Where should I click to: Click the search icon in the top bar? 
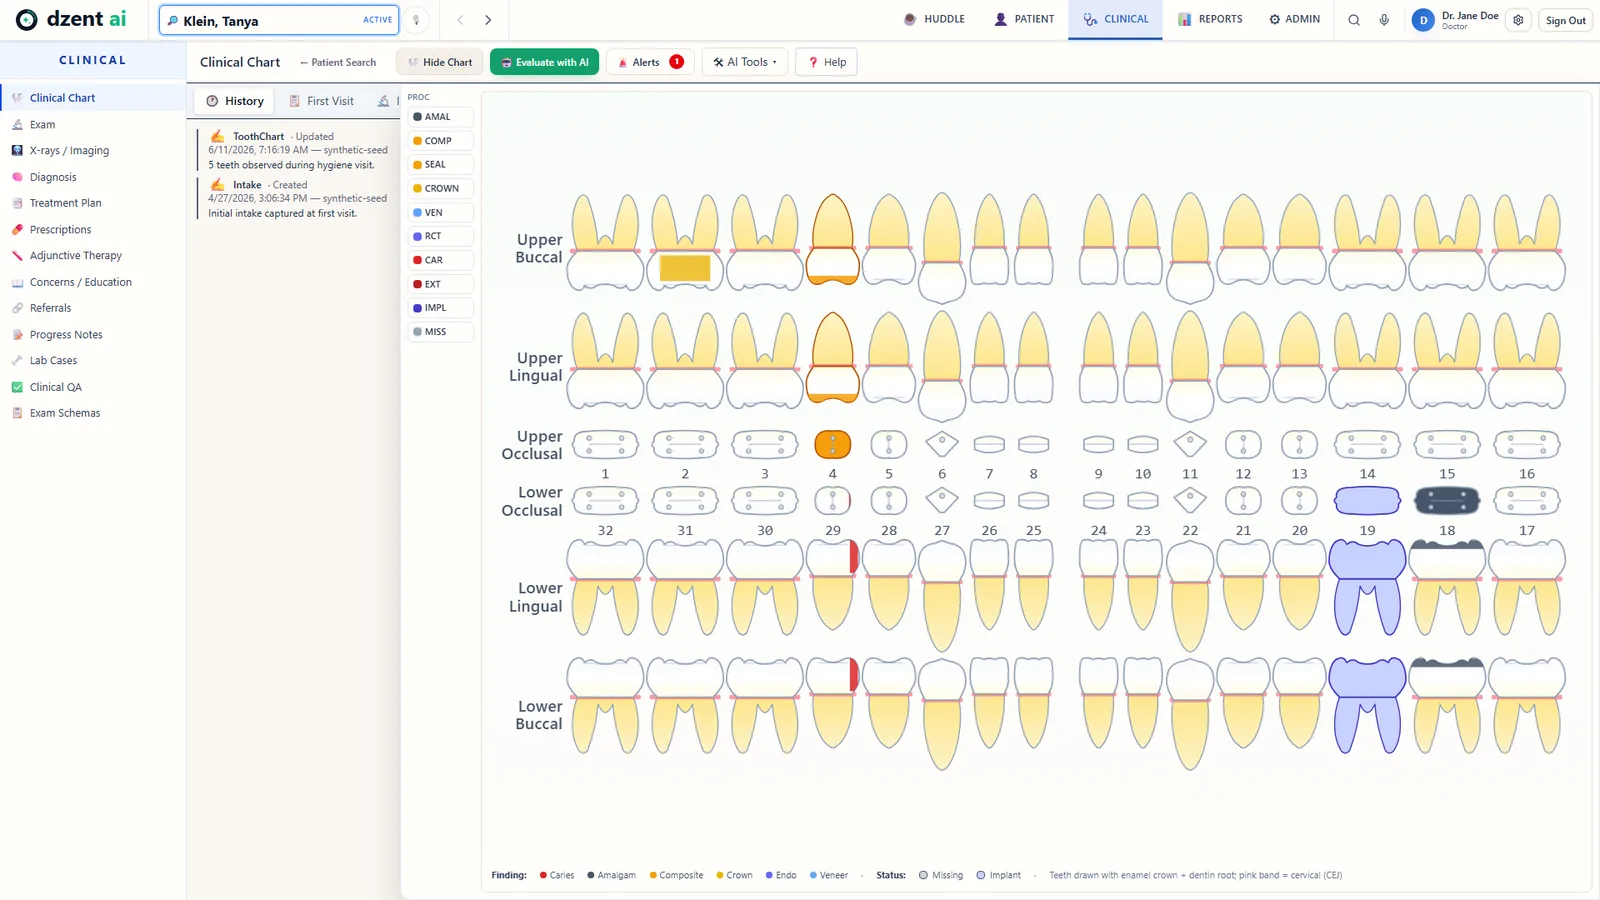pyautogui.click(x=1354, y=20)
